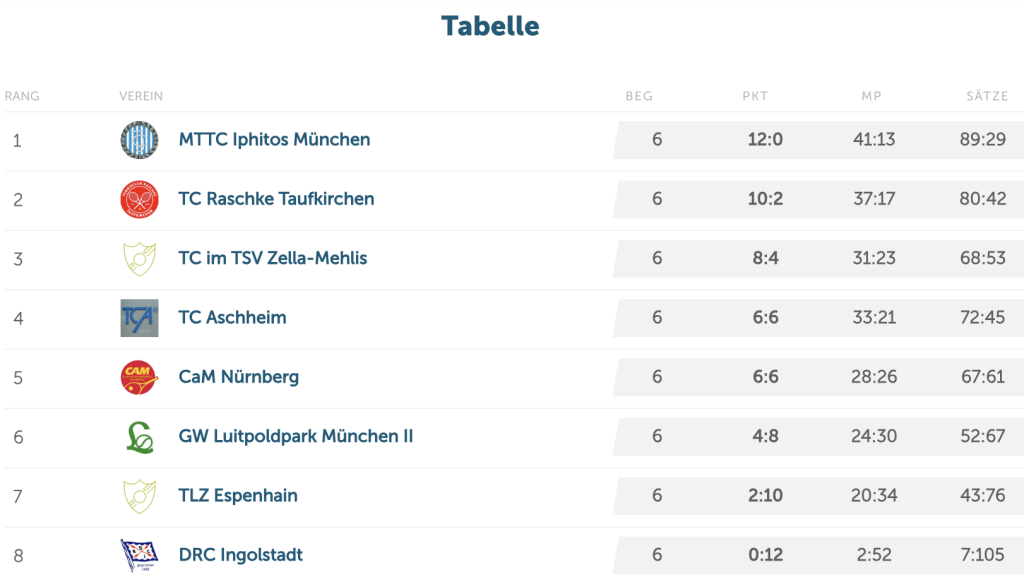The image size is (1024, 577).
Task: Open the DRC Ingolstadt team link
Action: click(240, 555)
